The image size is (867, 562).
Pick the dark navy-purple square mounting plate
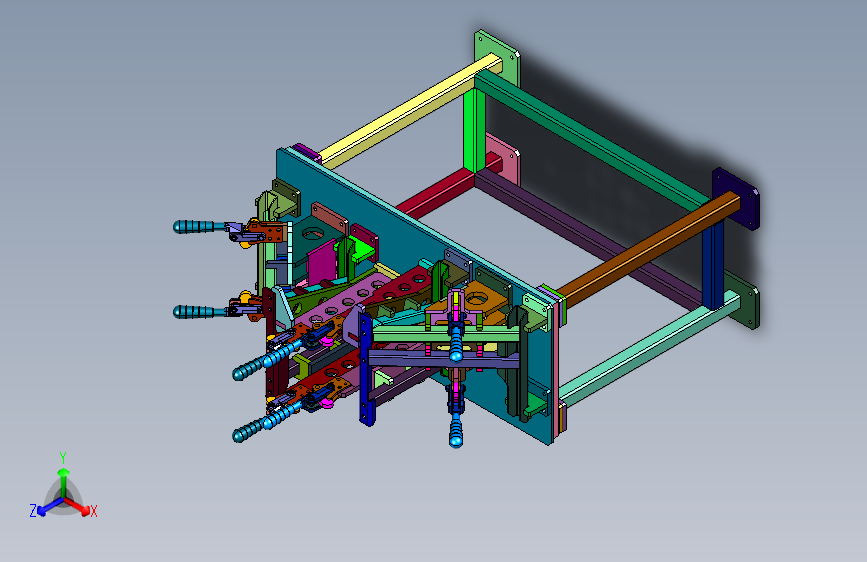(x=736, y=199)
